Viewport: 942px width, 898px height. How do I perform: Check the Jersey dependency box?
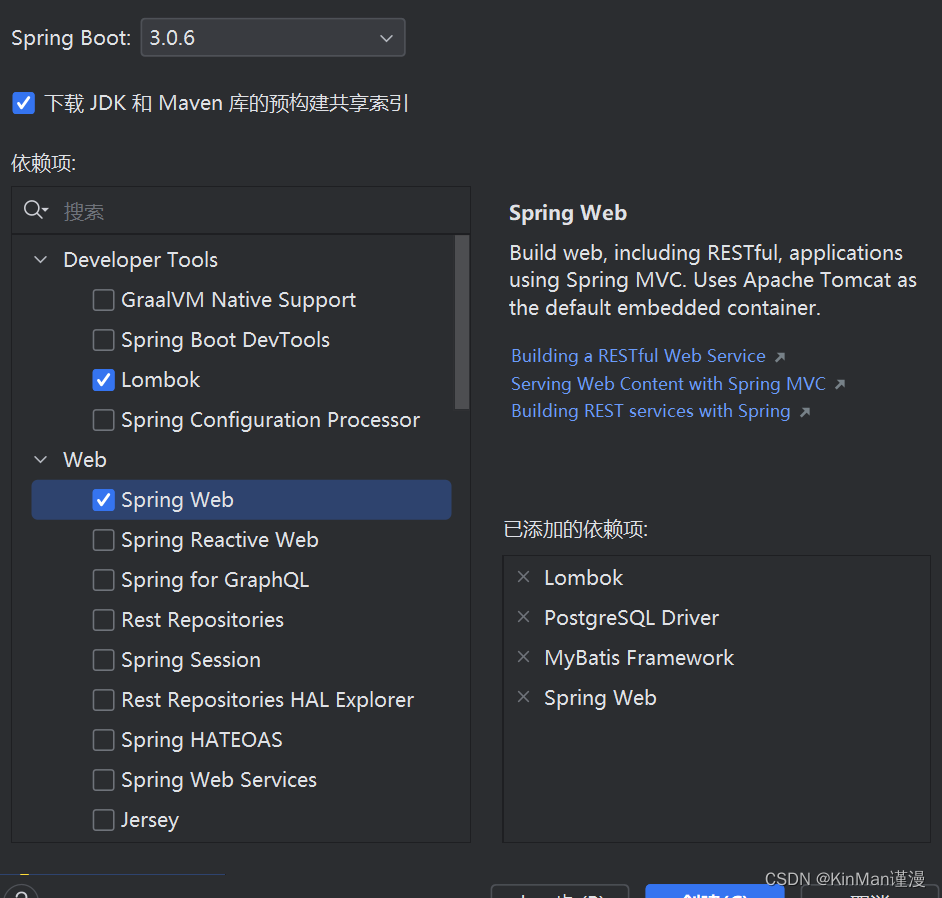coord(103,820)
